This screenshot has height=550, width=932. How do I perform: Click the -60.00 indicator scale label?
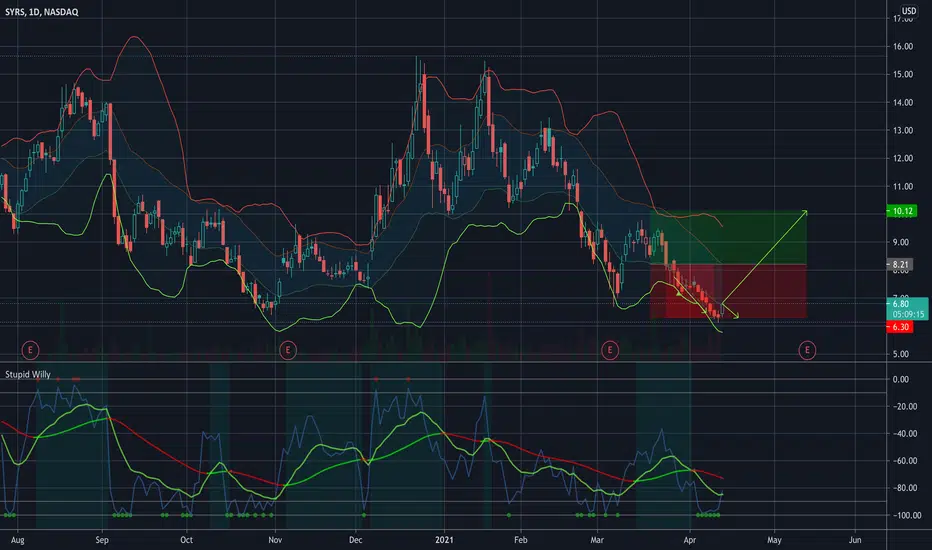pos(903,461)
